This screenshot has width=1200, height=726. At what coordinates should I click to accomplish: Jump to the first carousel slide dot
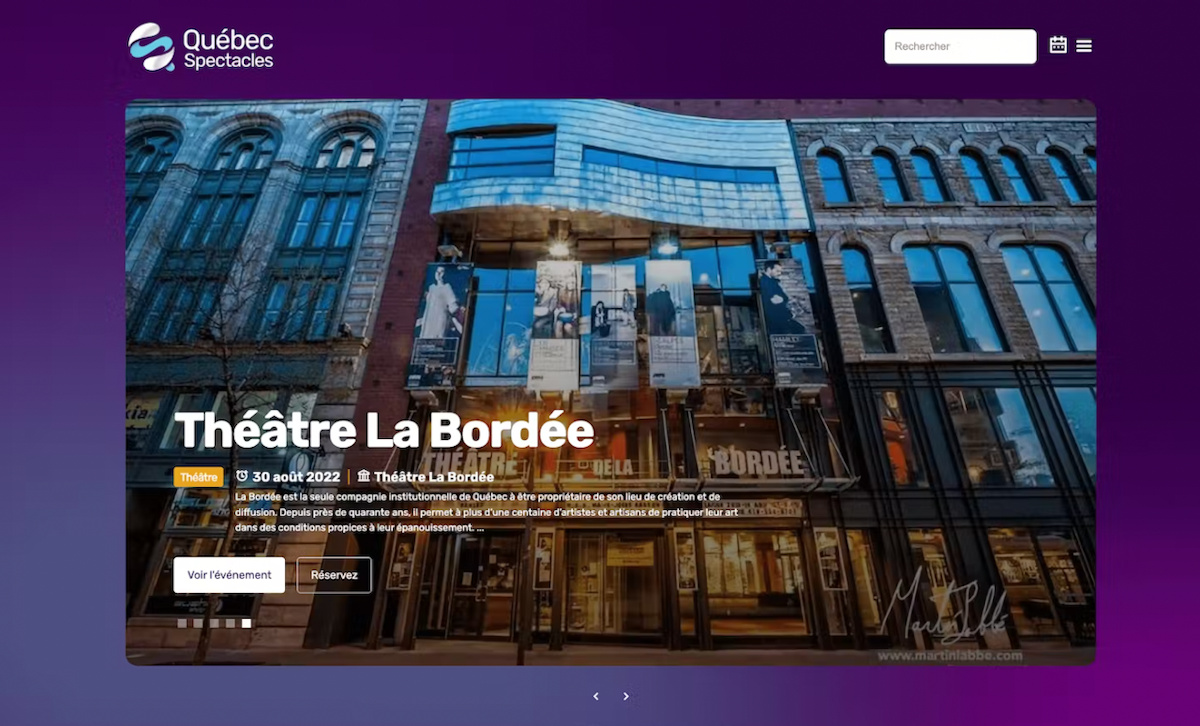point(182,623)
